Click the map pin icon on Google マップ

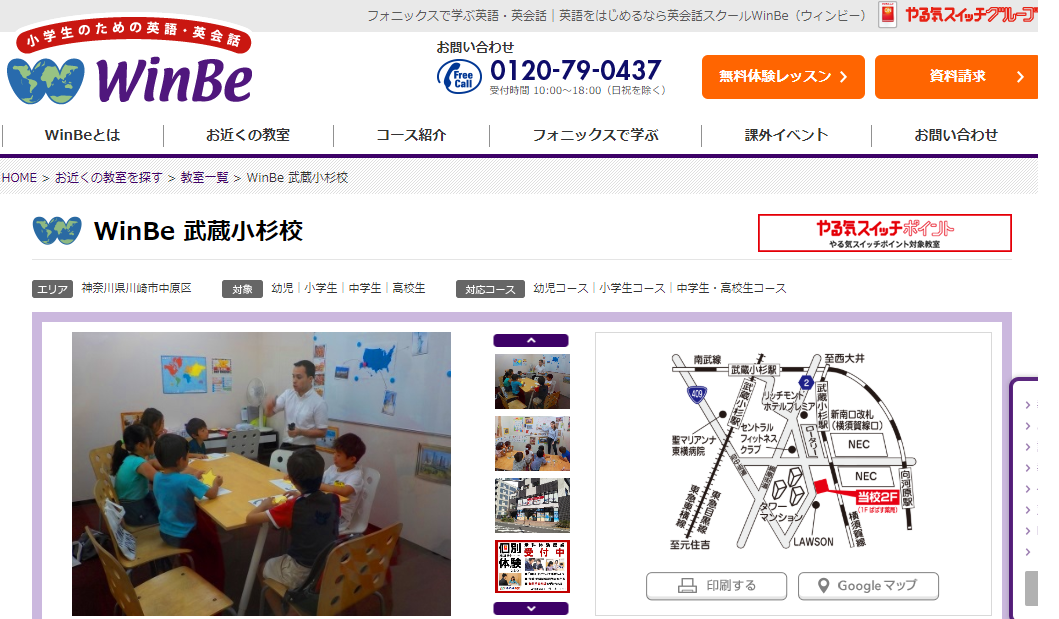click(823, 586)
